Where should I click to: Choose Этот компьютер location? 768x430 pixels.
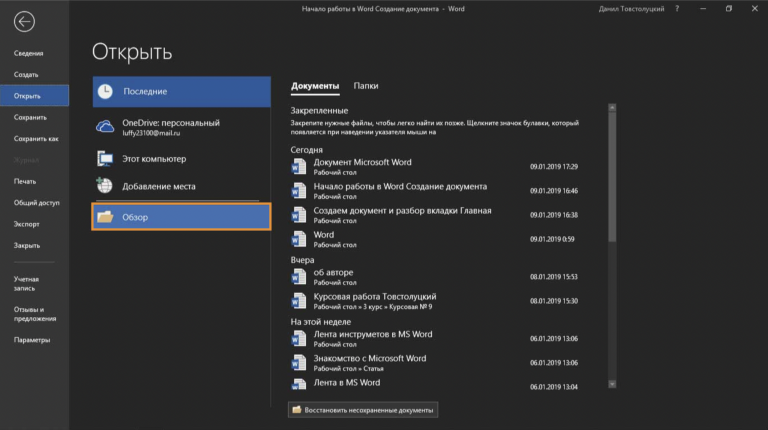(x=182, y=159)
